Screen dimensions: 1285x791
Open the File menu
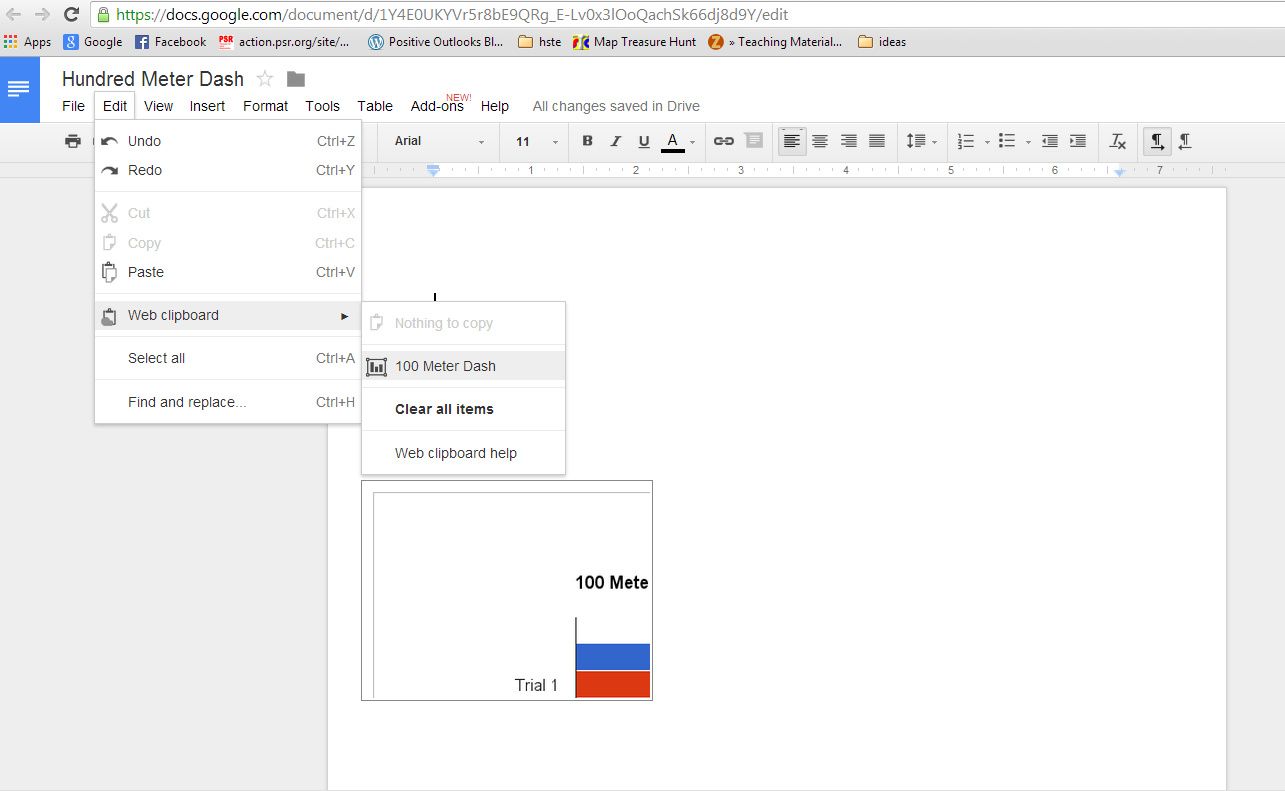73,106
